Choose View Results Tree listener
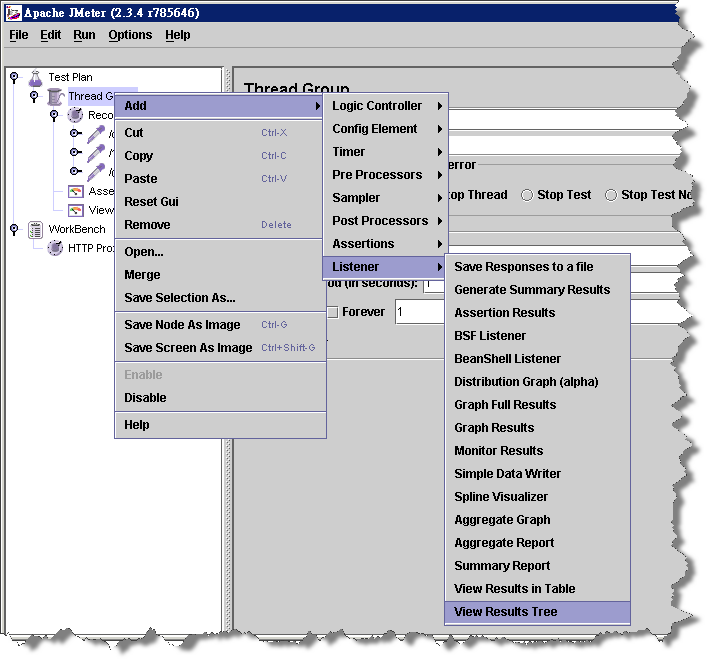707x659 pixels. (537, 612)
